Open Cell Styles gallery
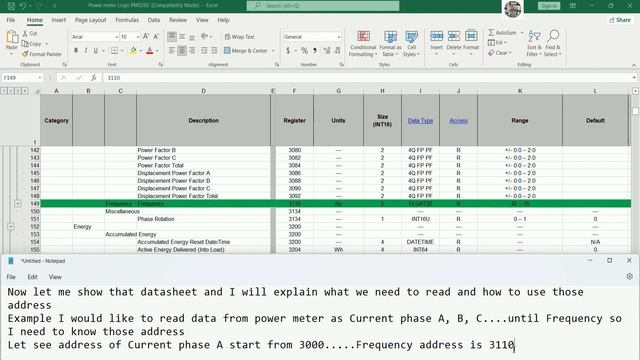This screenshot has height=360, width=640. [411, 43]
